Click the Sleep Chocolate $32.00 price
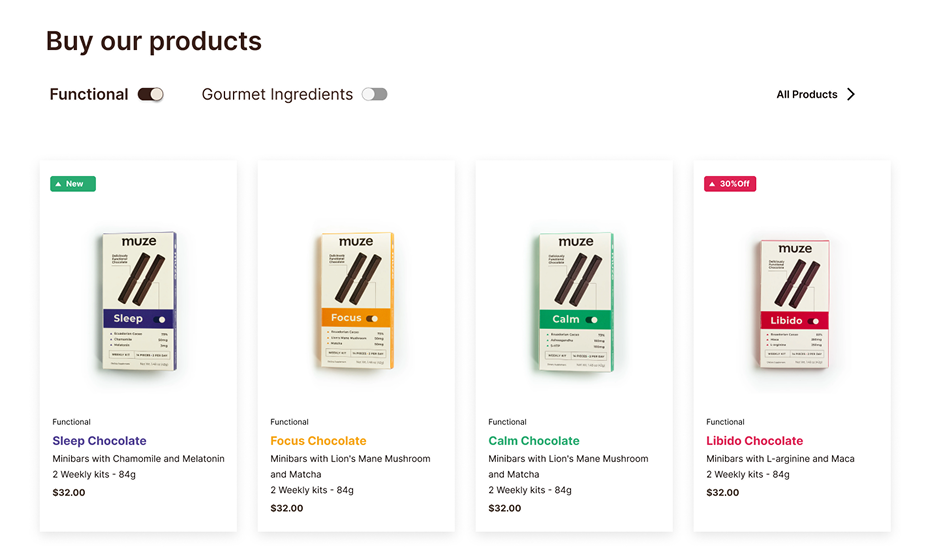The image size is (935, 550). (68, 492)
